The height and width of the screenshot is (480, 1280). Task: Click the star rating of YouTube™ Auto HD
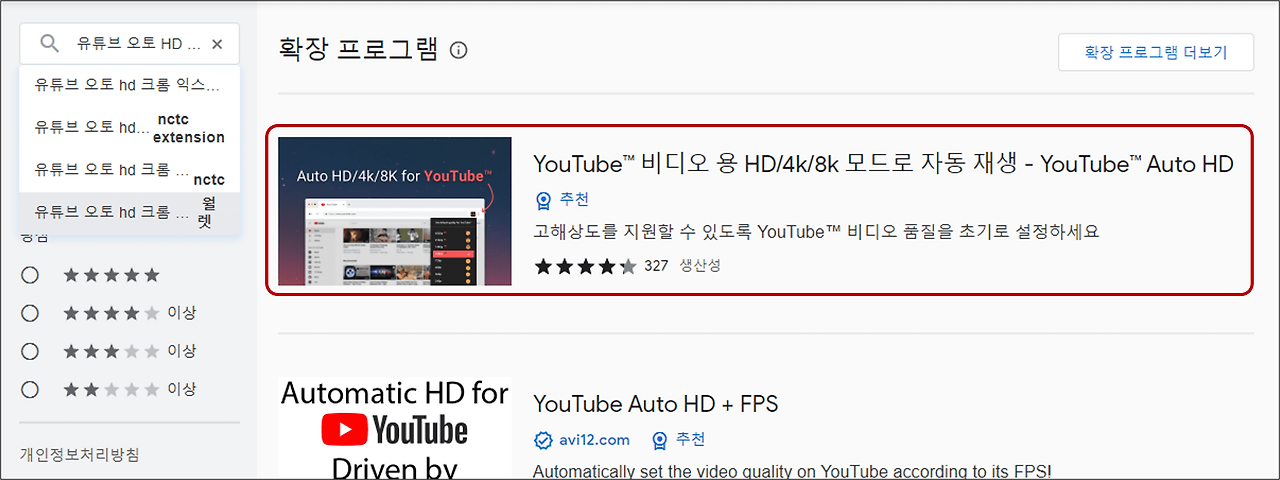tap(585, 266)
